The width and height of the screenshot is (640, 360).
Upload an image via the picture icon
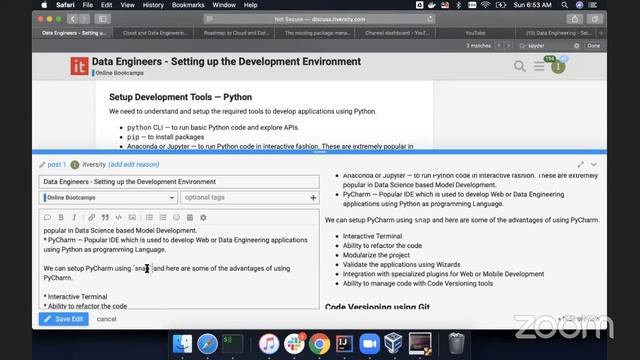click(132, 218)
